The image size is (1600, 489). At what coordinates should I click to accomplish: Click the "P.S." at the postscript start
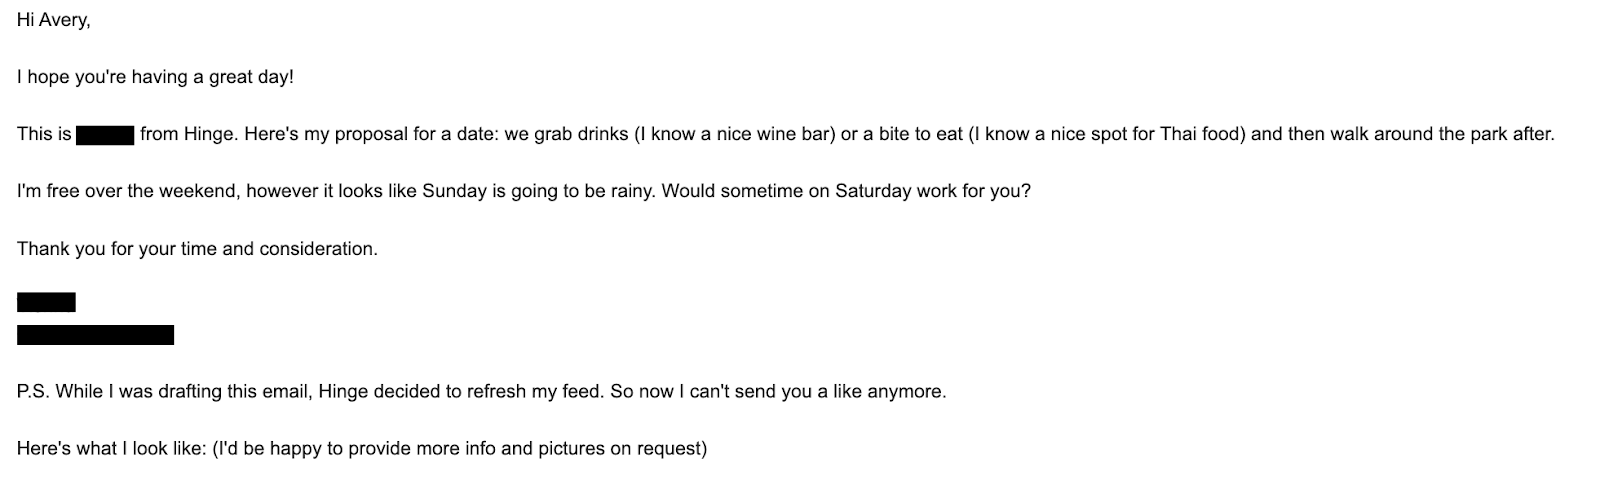pos(33,392)
